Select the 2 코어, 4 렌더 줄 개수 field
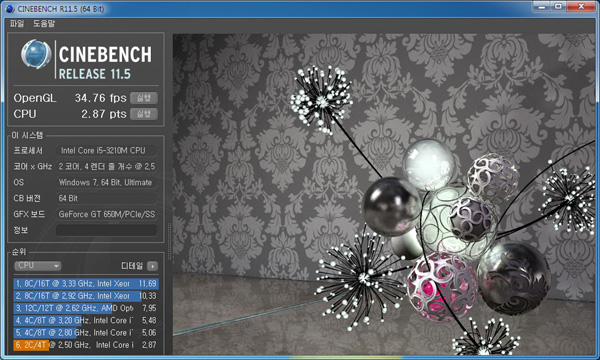600x360 pixels. (x=106, y=166)
